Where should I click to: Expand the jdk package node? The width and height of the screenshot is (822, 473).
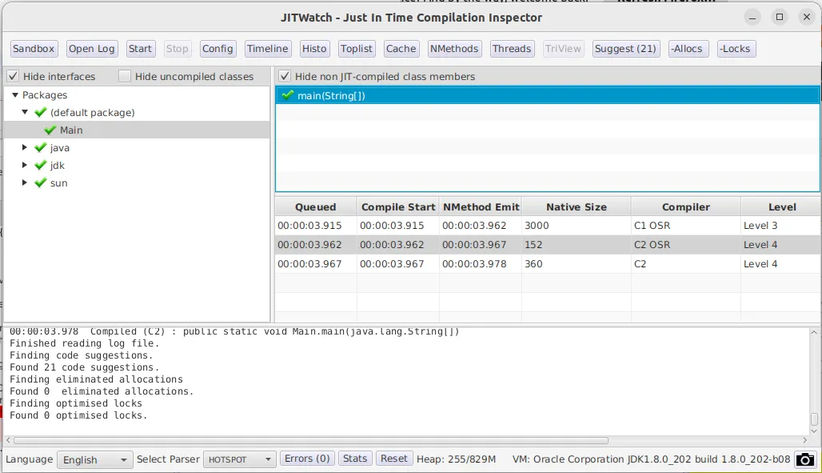pyautogui.click(x=25, y=165)
